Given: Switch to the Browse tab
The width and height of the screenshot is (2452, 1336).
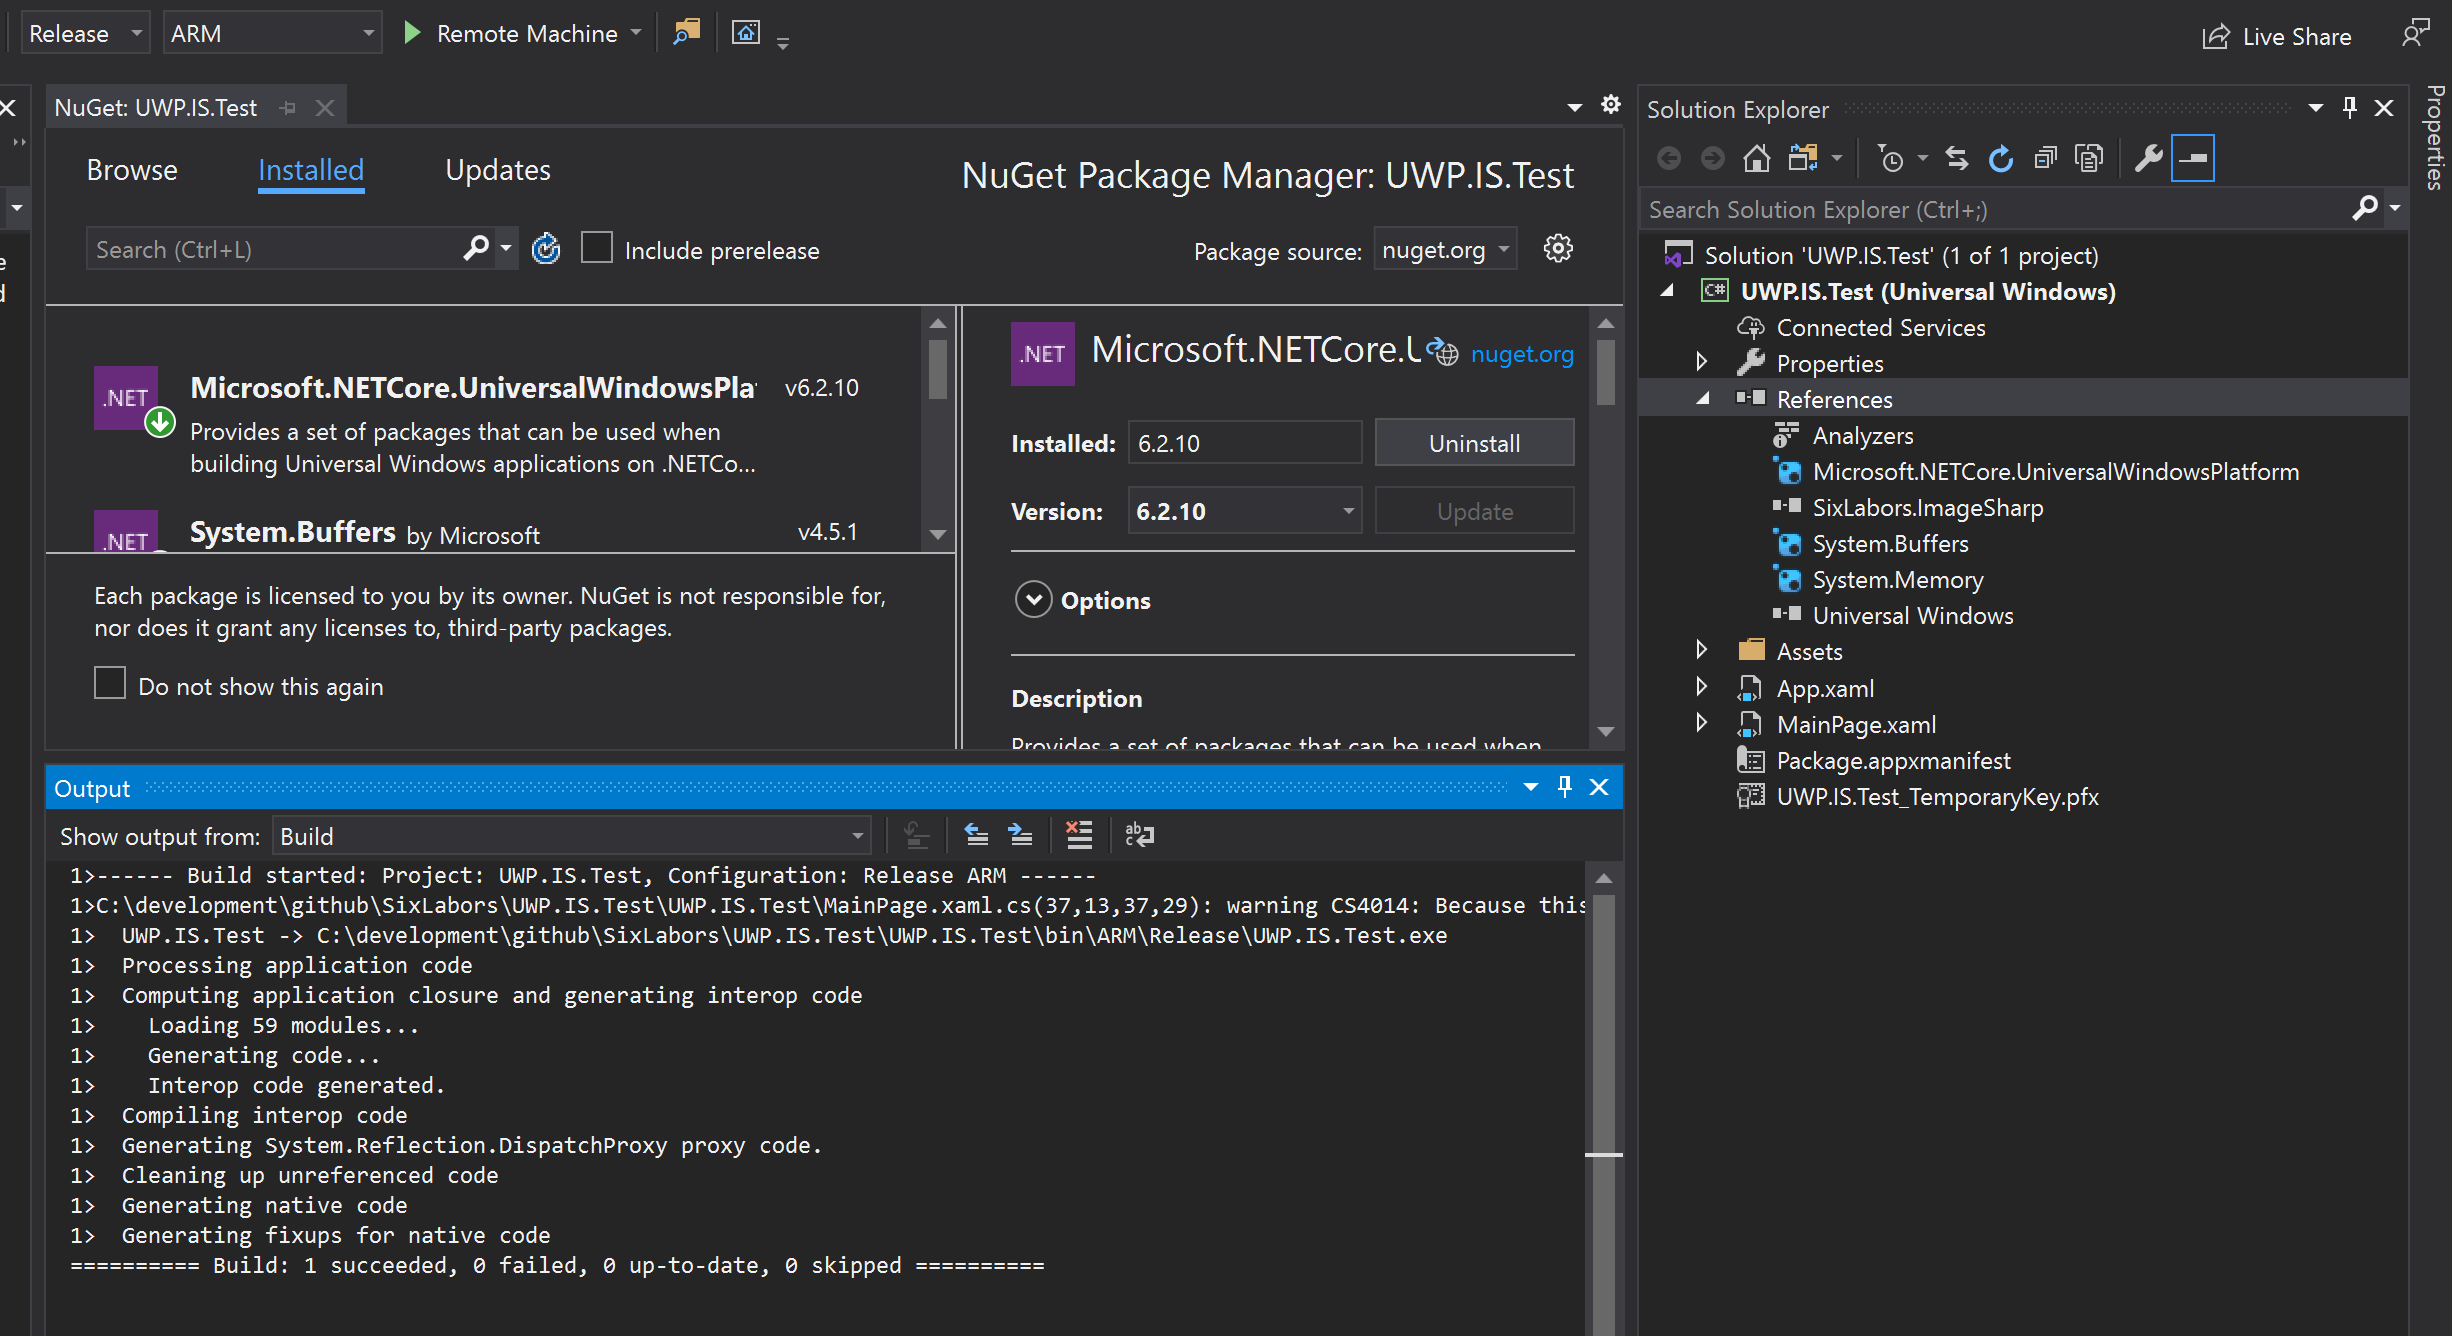Looking at the screenshot, I should pos(132,170).
